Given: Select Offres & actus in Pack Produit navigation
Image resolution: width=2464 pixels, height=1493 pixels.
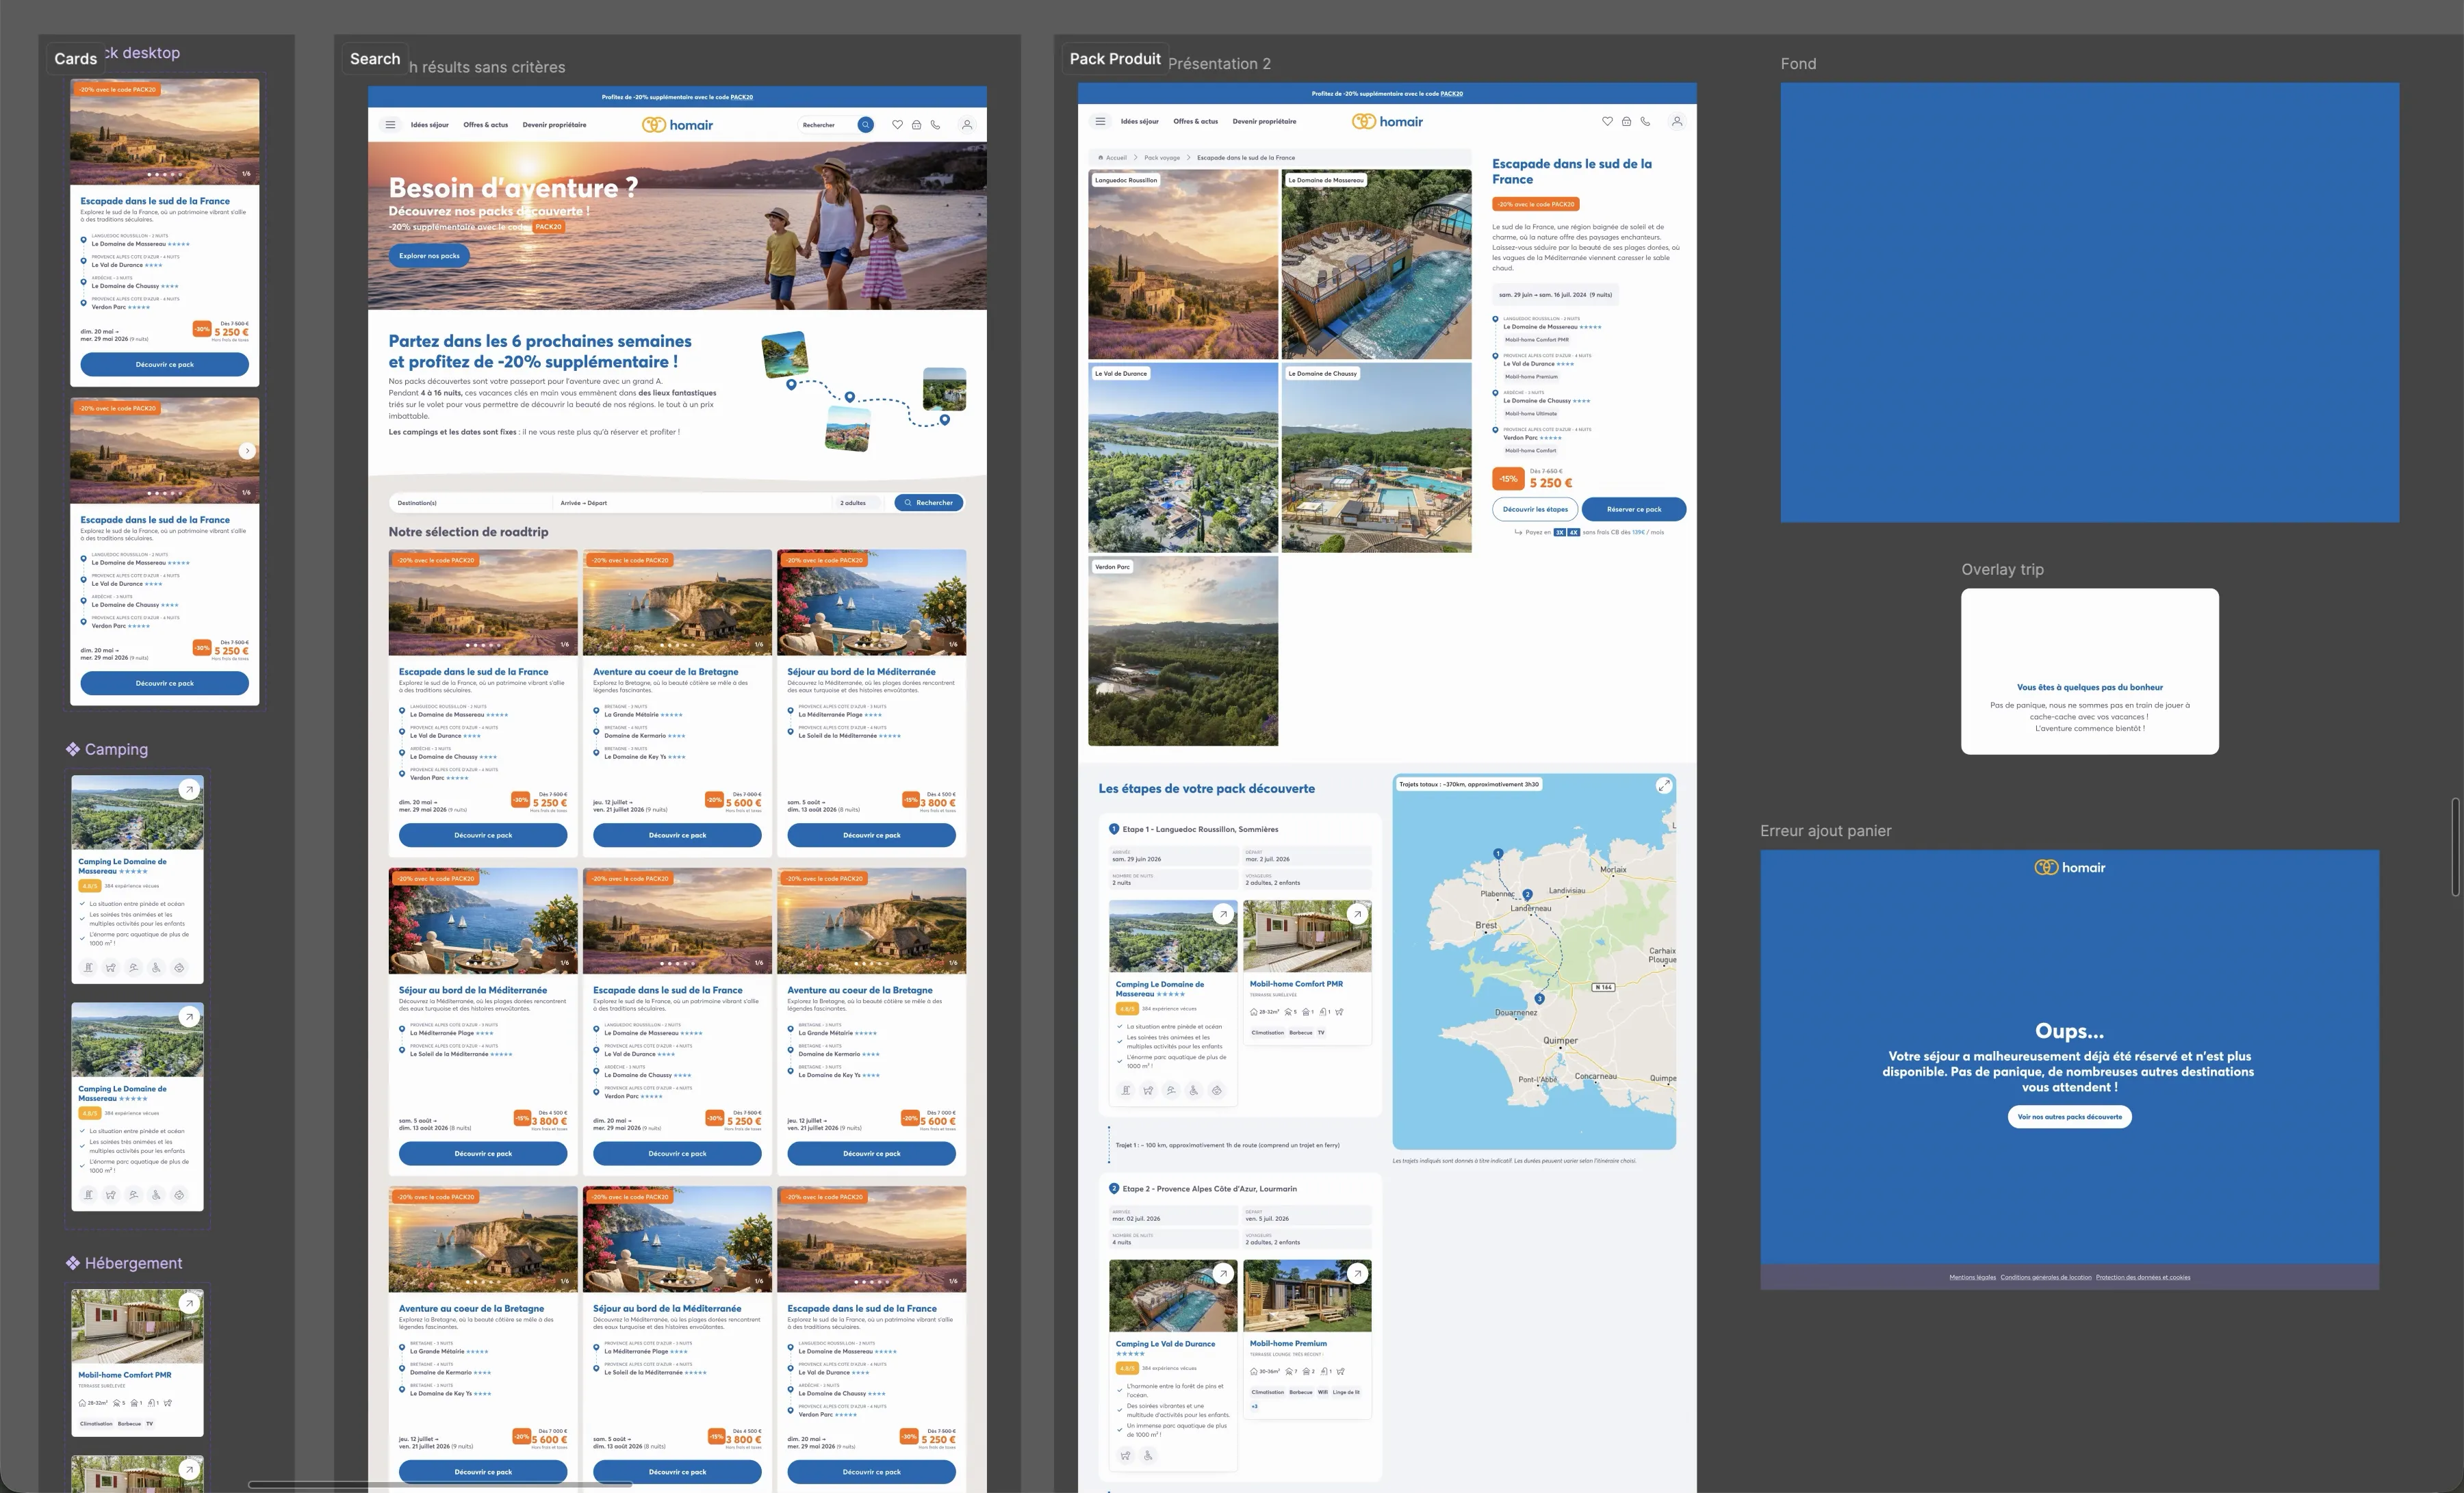Looking at the screenshot, I should 1195,121.
